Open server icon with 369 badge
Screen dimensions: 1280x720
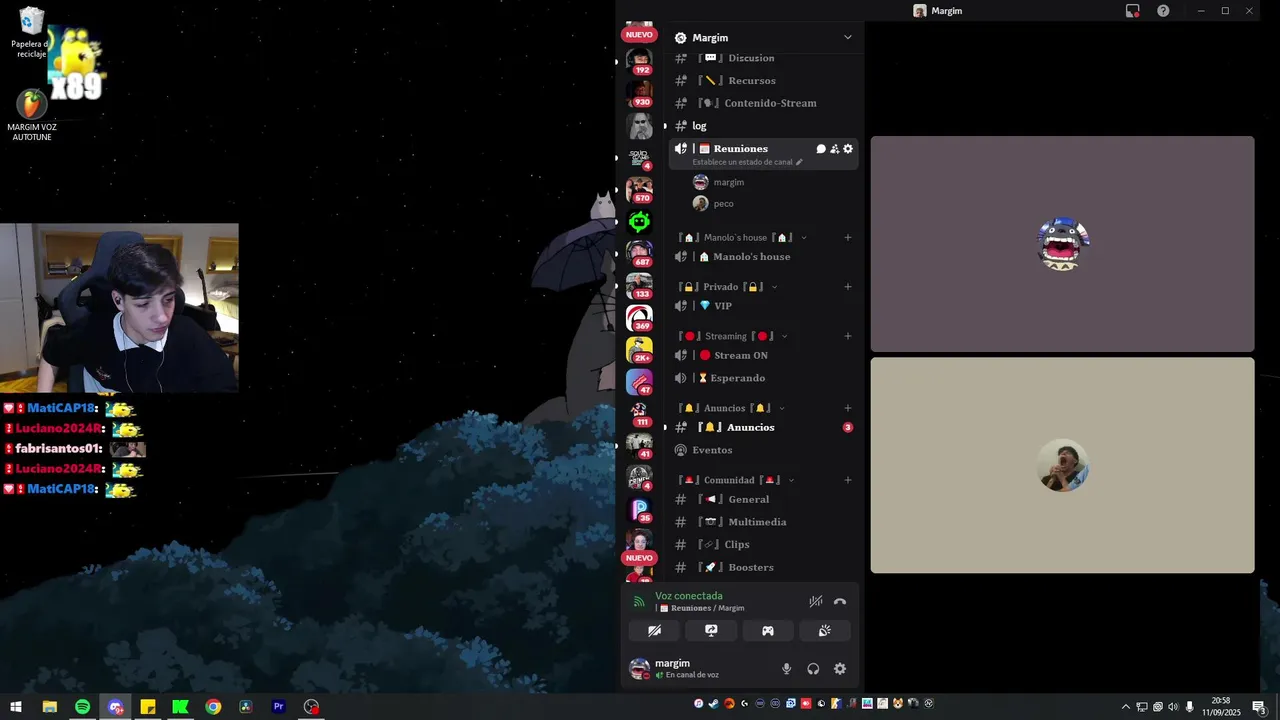click(639, 317)
